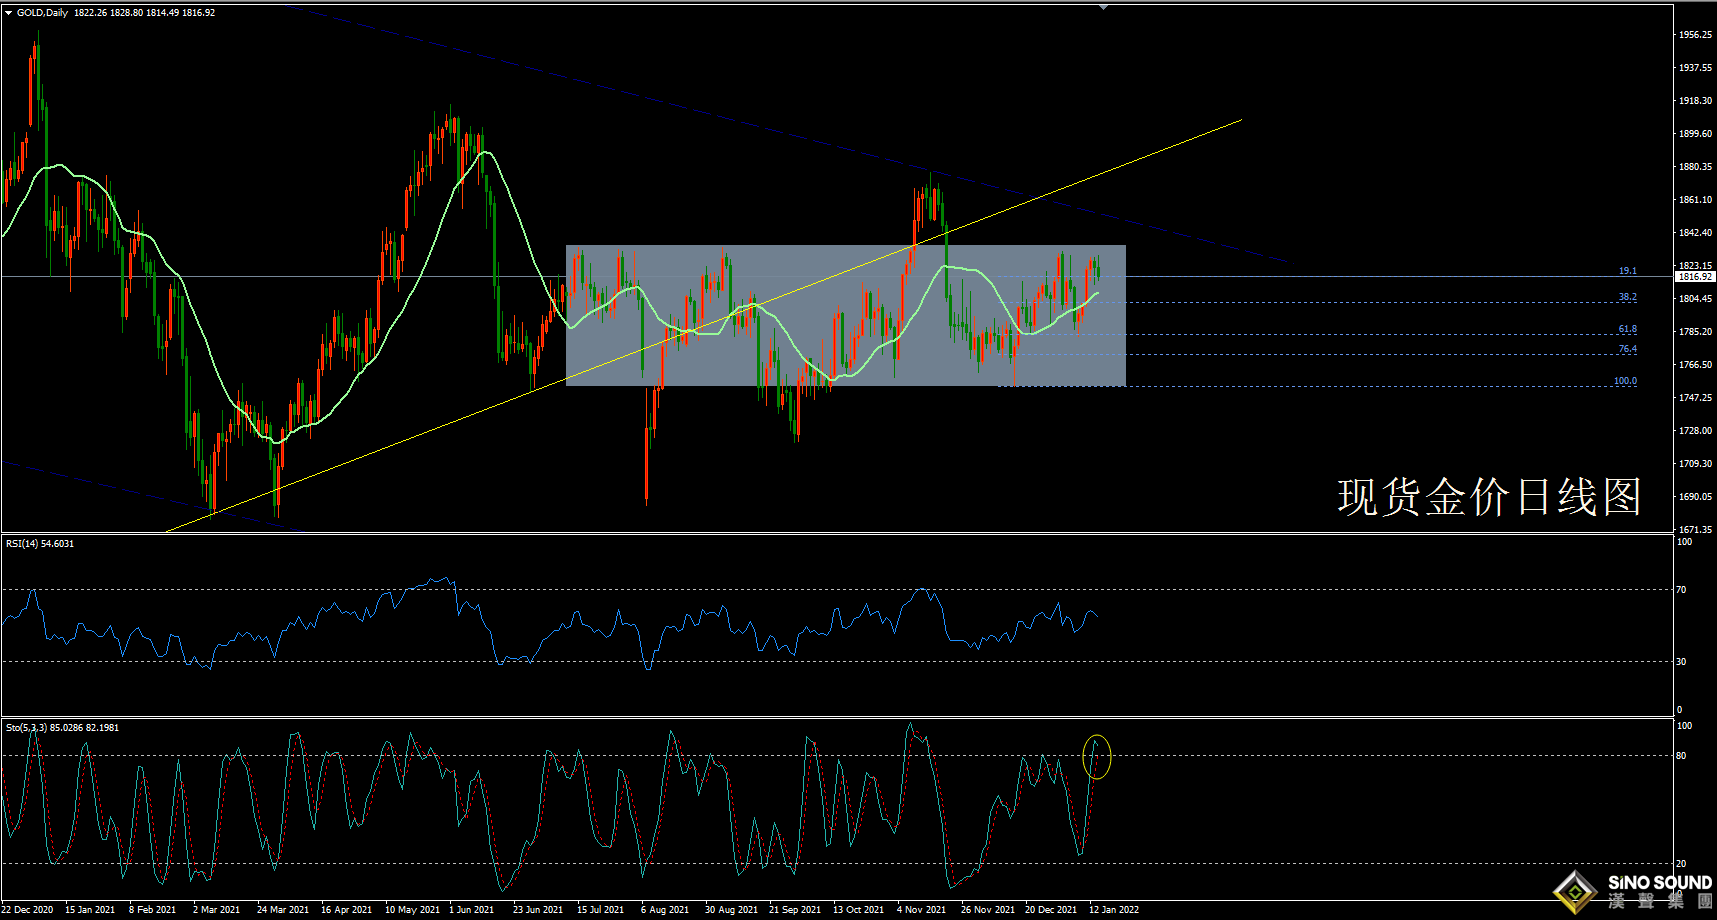
Task: Click the RSI(14) 54.6031 indicator label
Action: point(40,544)
